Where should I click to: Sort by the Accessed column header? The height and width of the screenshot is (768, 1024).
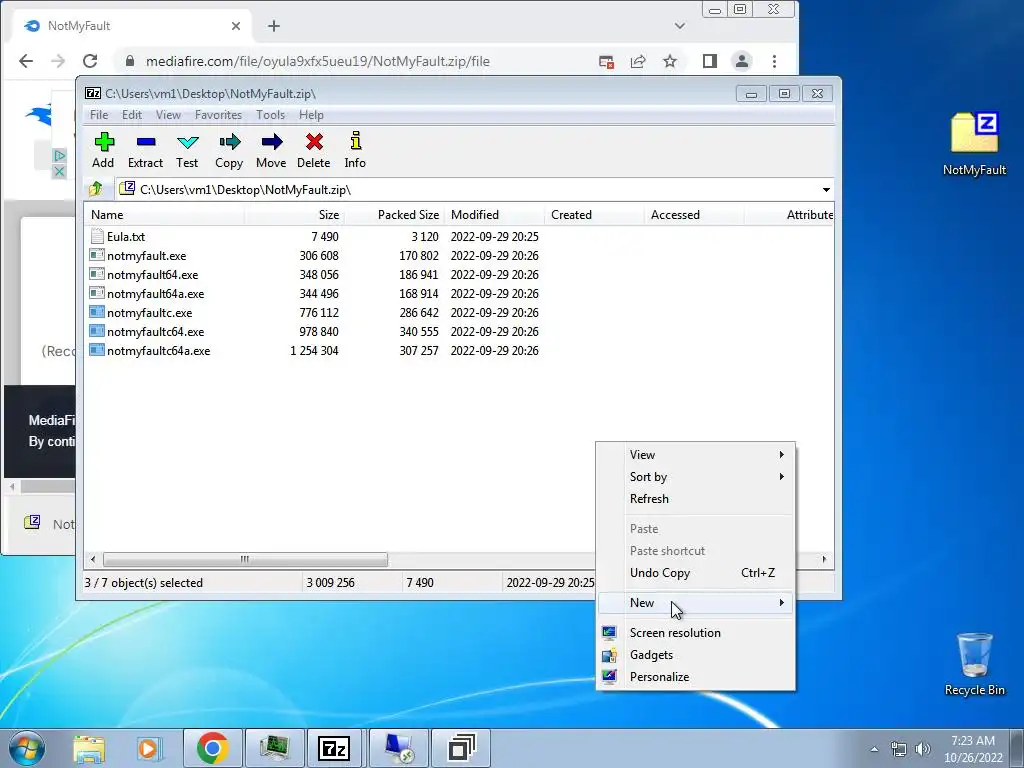[694, 215]
